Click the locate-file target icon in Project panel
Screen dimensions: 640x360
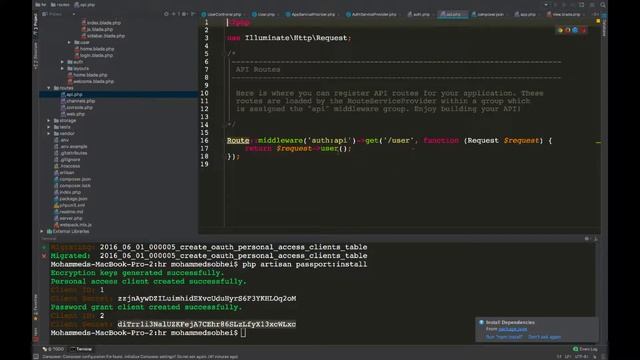[166, 14]
